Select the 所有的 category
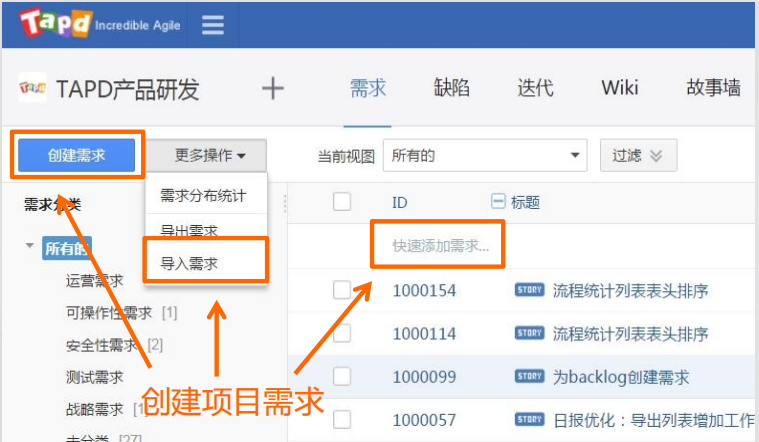Screen dimensions: 759x442 click(x=67, y=248)
